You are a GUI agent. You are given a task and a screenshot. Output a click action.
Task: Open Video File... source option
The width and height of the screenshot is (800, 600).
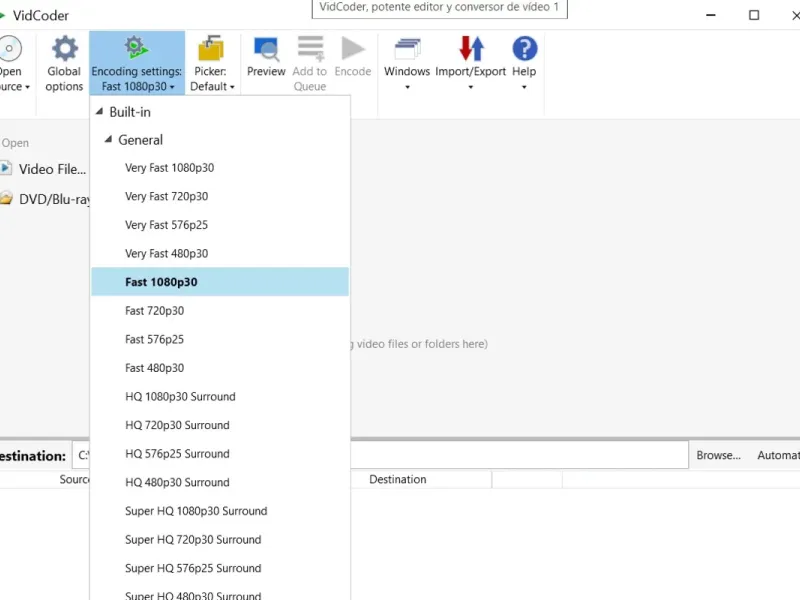[x=52, y=169]
